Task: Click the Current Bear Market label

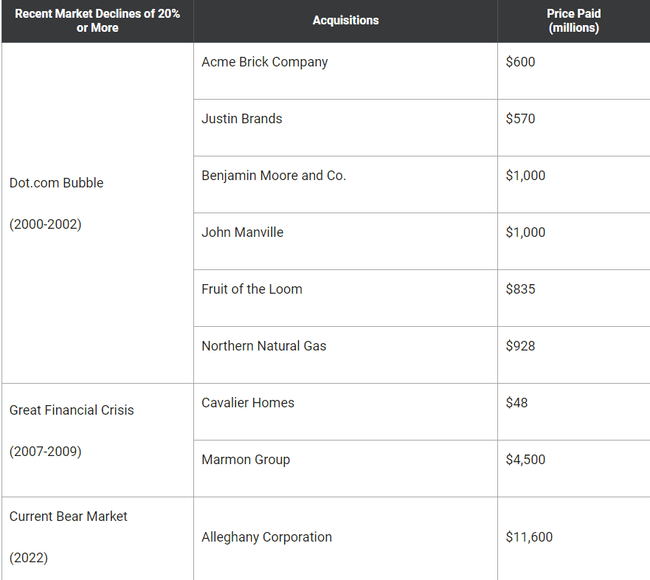Action: click(68, 517)
